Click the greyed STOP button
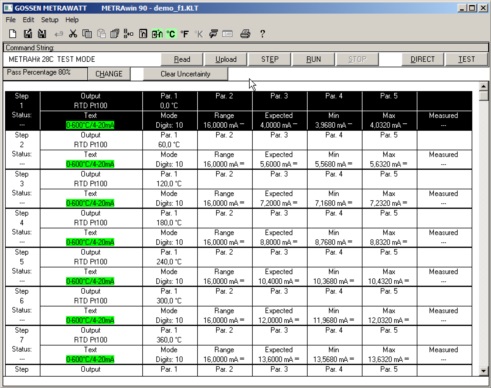491x388 pixels. pos(357,59)
